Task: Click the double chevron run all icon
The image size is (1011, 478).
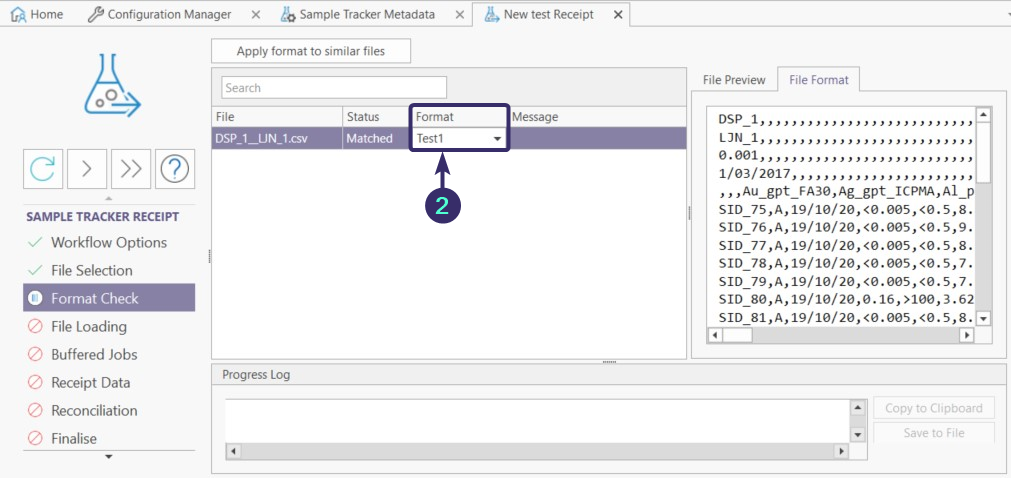Action: pyautogui.click(x=131, y=169)
